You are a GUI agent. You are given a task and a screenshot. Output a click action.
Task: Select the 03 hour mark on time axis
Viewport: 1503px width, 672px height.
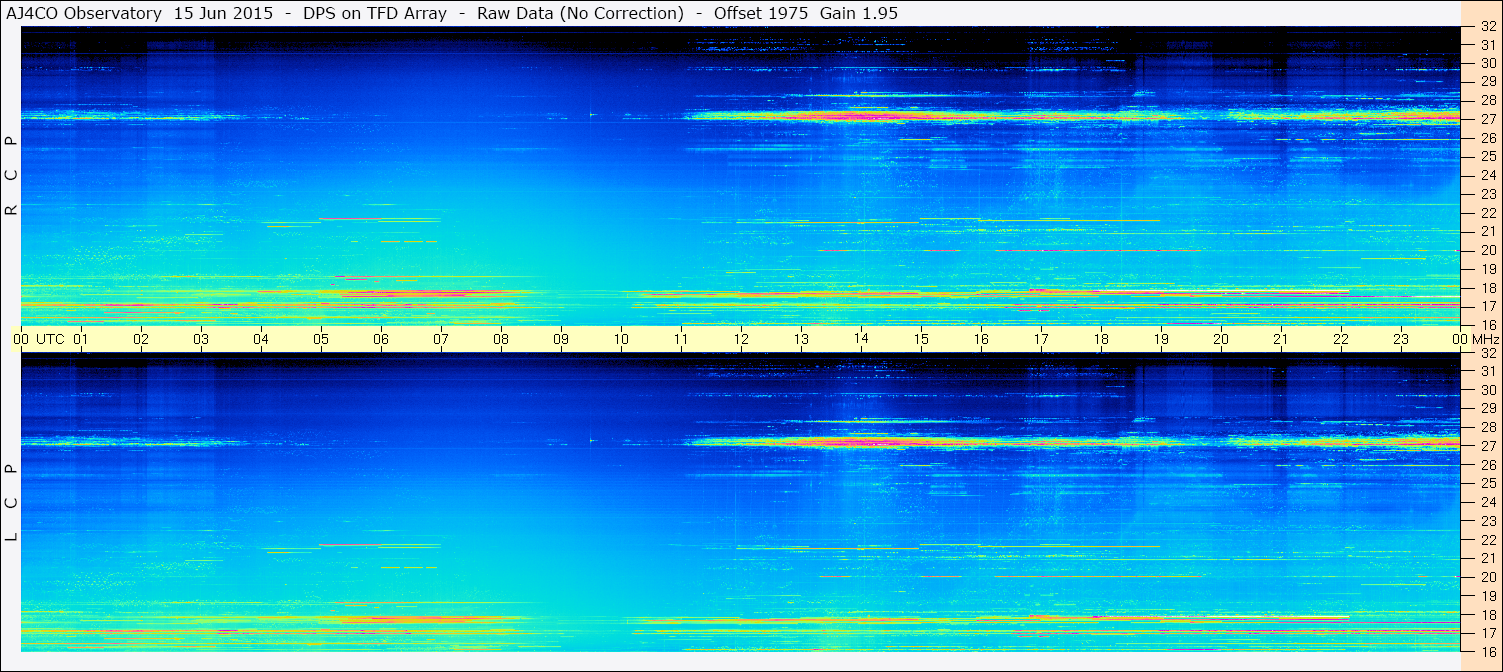[201, 339]
